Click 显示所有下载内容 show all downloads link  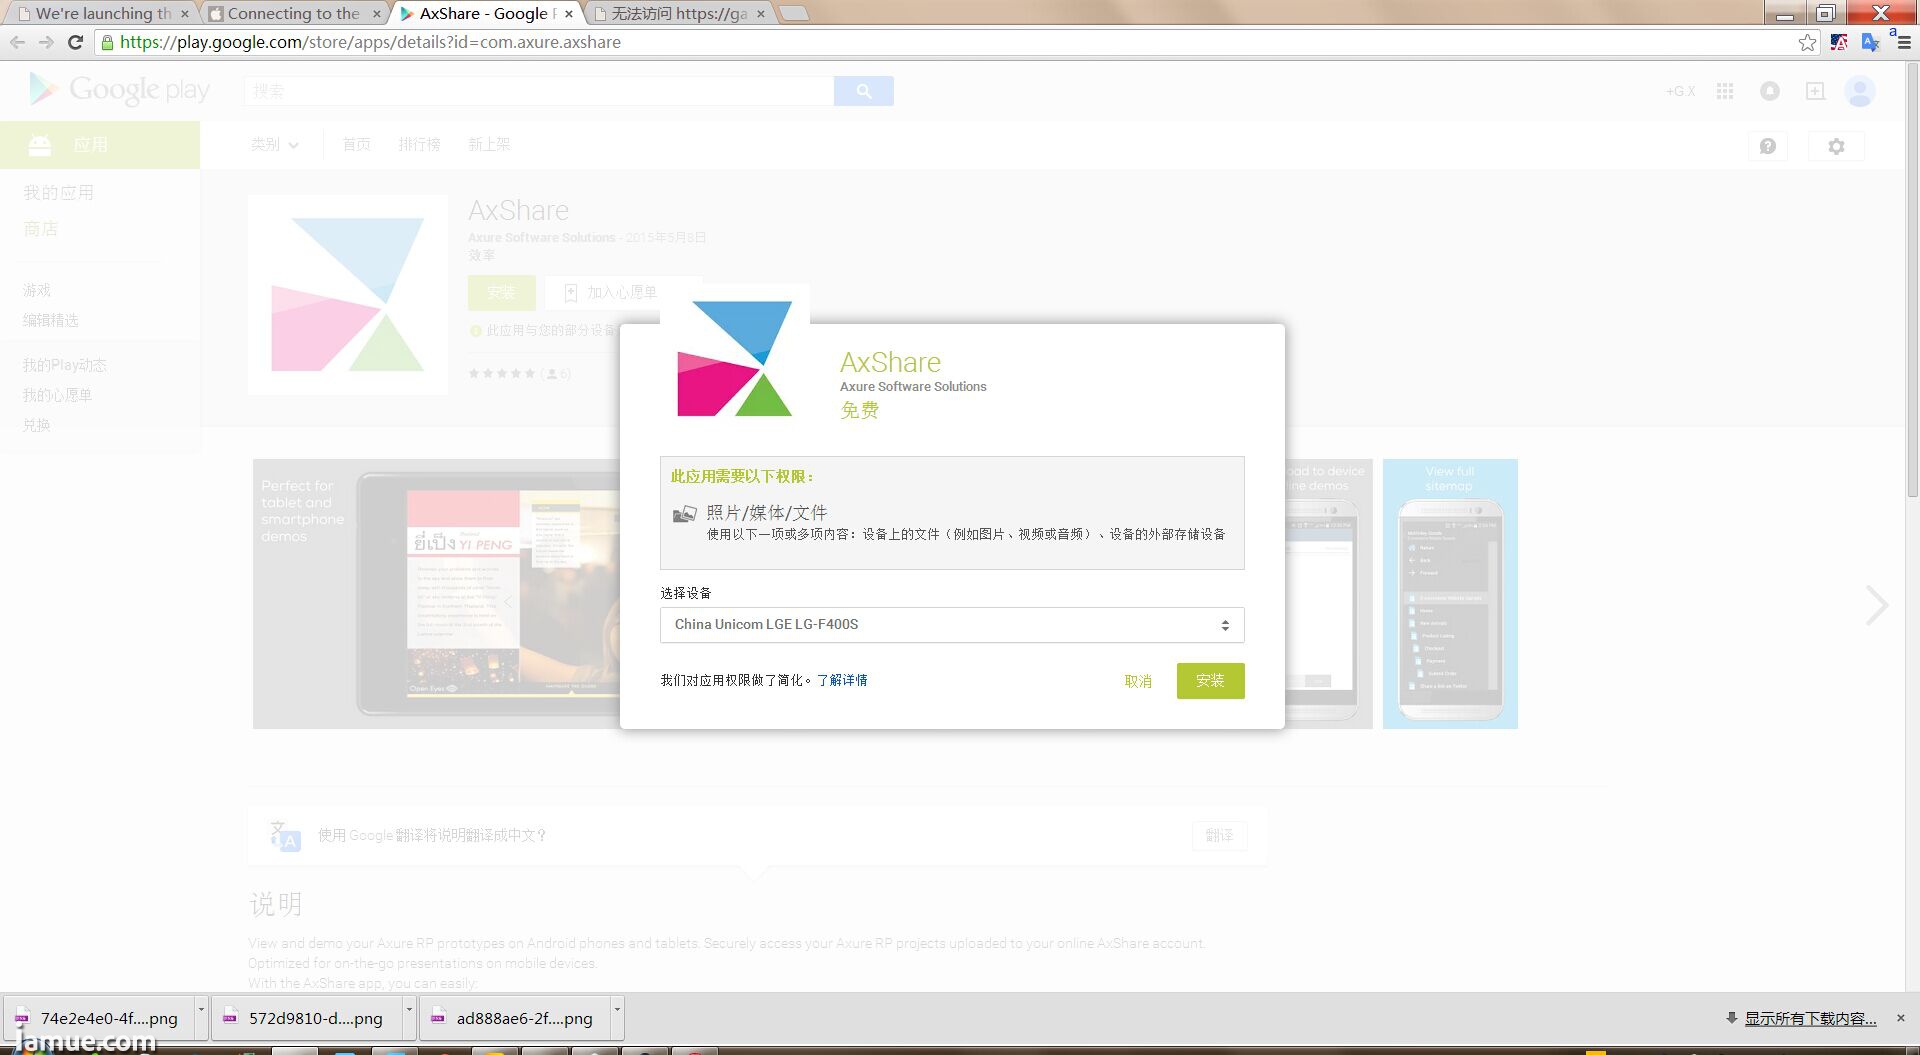tap(1810, 1019)
